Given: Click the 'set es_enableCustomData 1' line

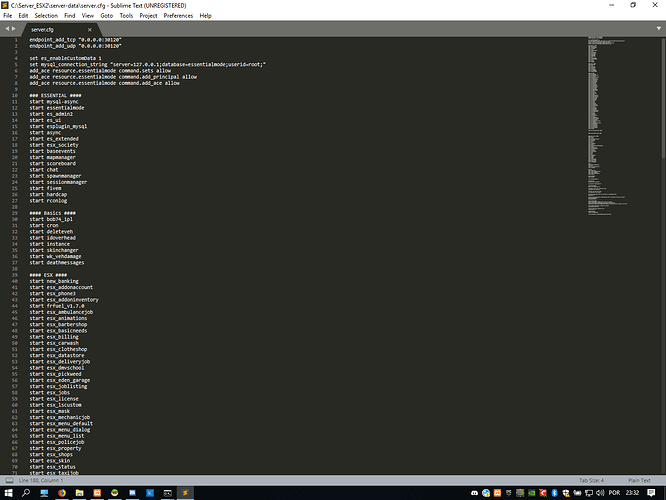Looking at the screenshot, I should 65,58.
